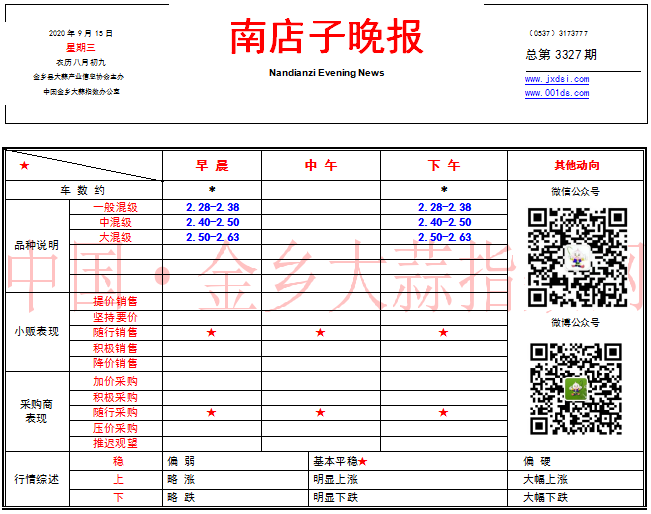Click the phone number (0537) 3173777
The width and height of the screenshot is (651, 514).
click(x=558, y=33)
